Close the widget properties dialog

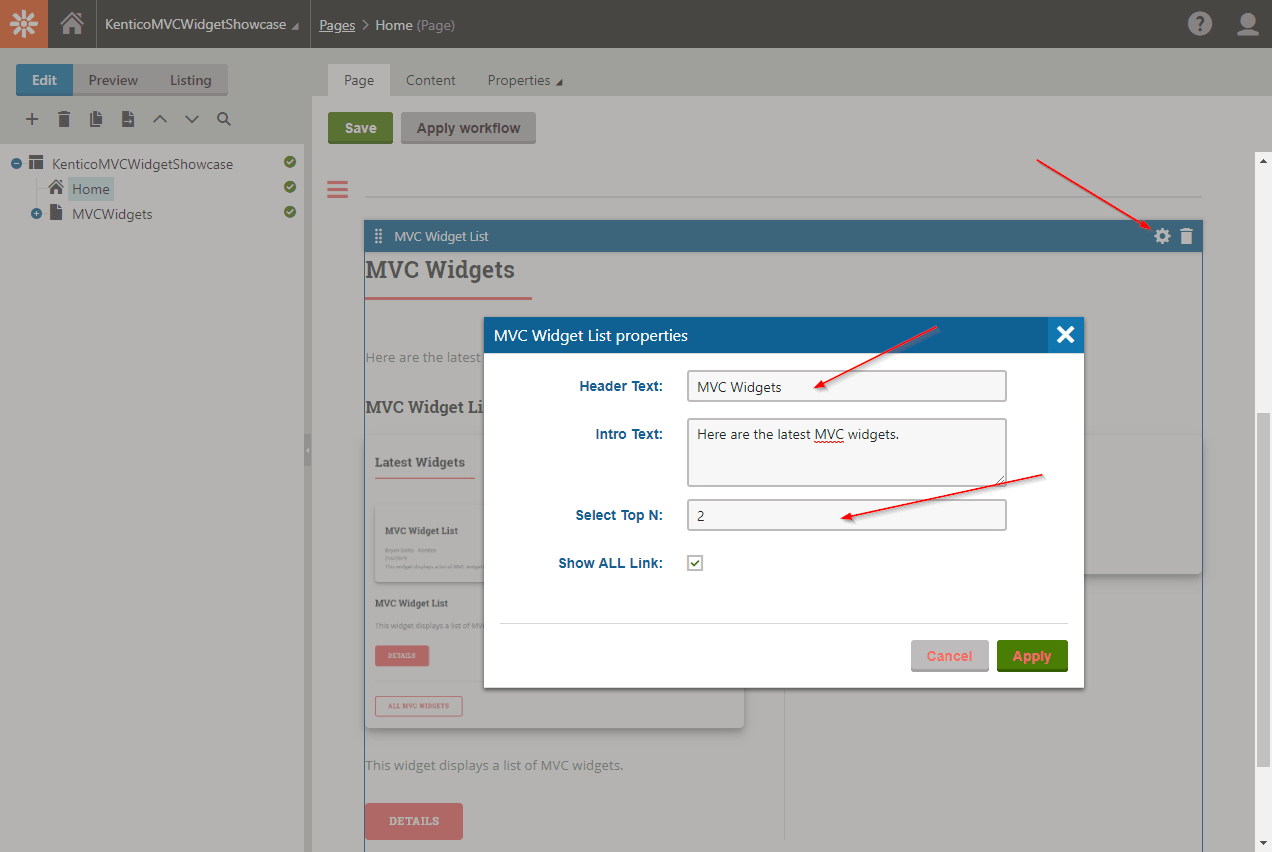[x=1066, y=335]
